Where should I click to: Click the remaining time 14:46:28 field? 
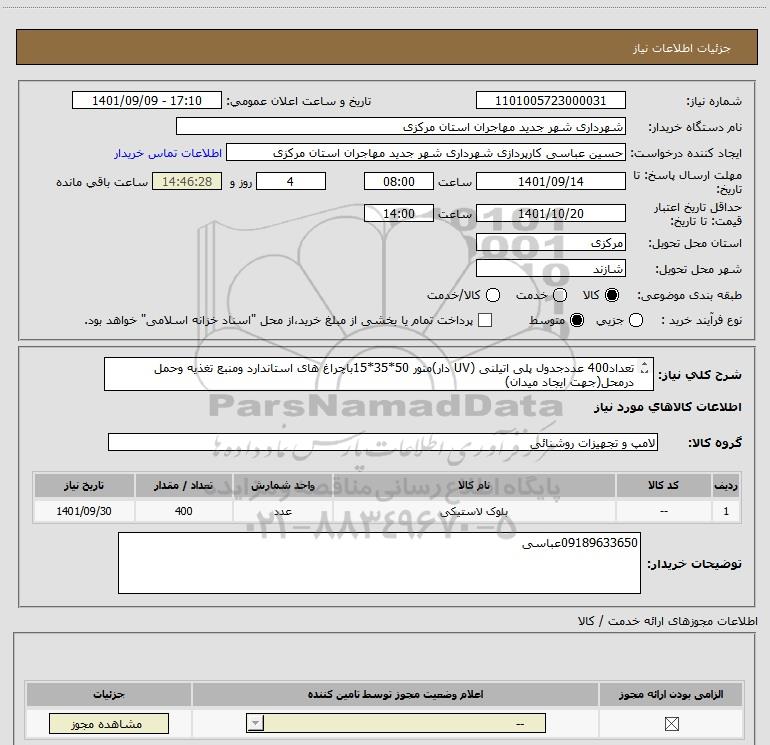click(x=187, y=181)
